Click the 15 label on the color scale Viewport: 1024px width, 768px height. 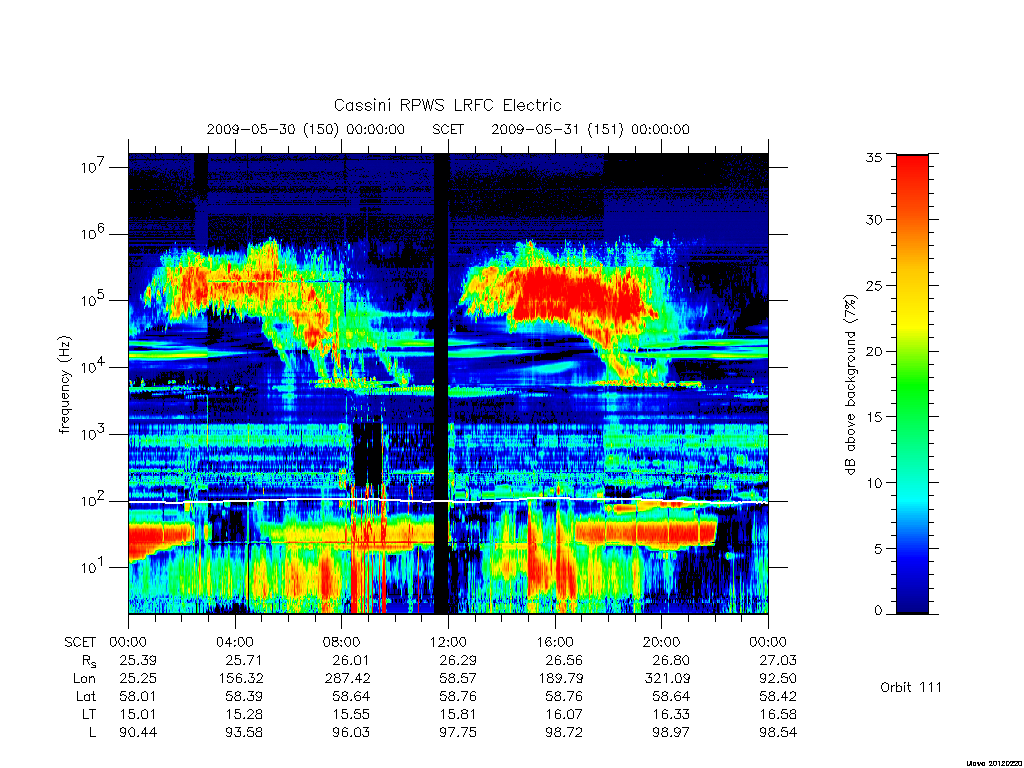pyautogui.click(x=874, y=417)
